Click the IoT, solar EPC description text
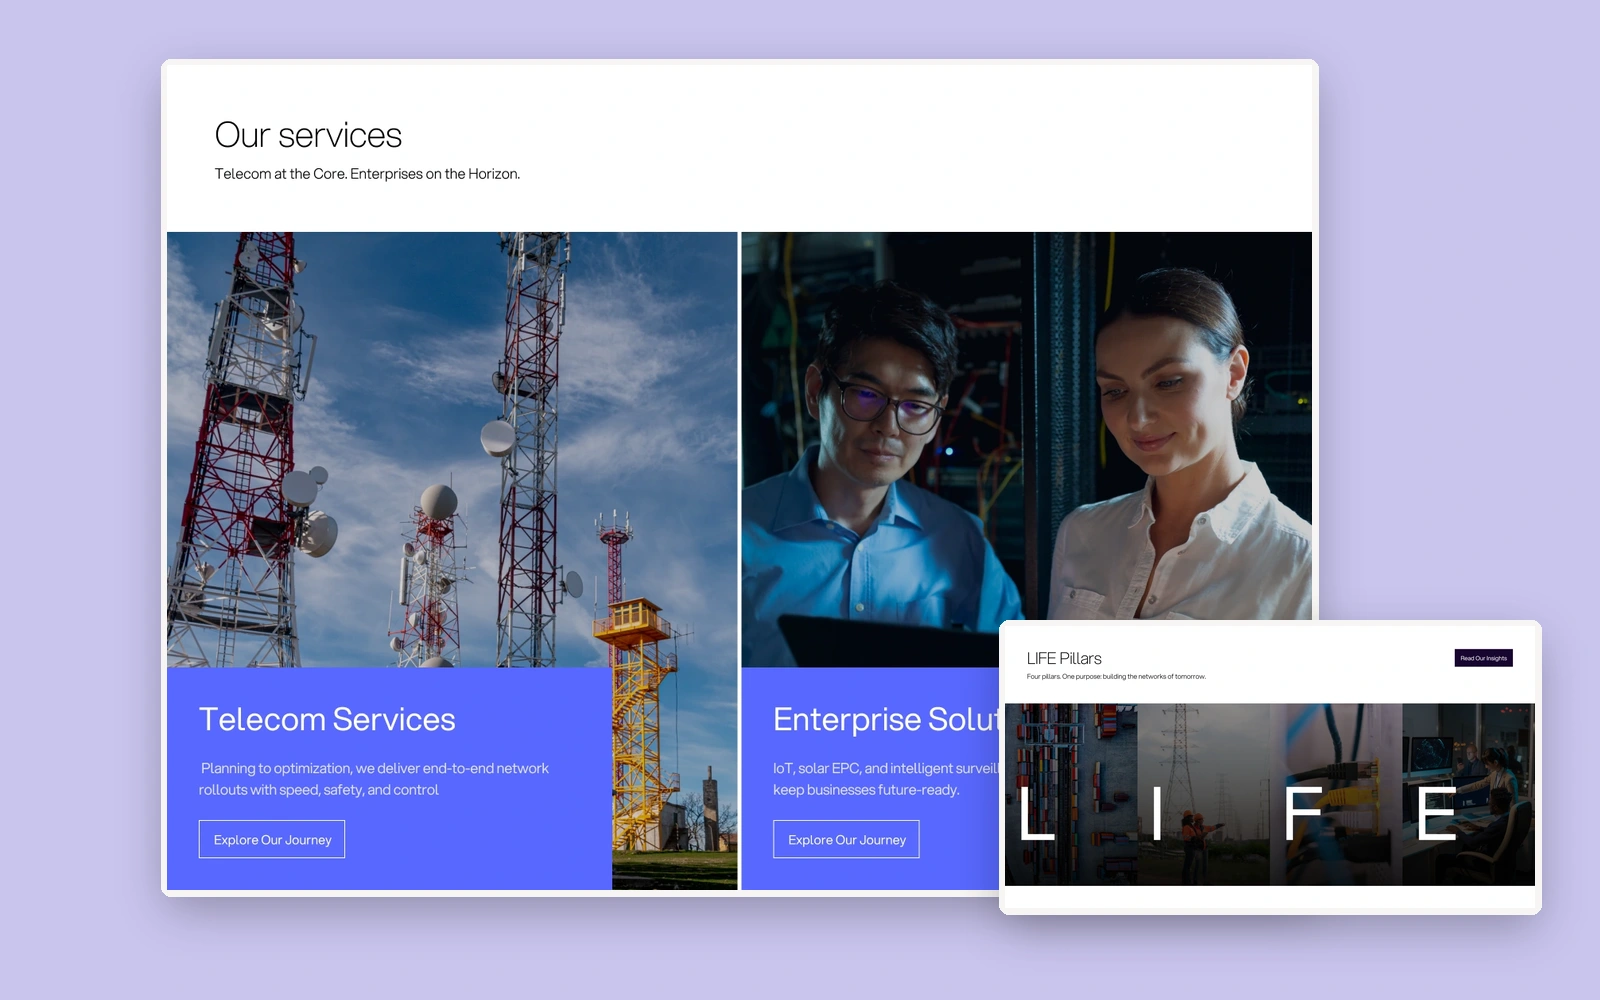The image size is (1600, 1000). 886,779
